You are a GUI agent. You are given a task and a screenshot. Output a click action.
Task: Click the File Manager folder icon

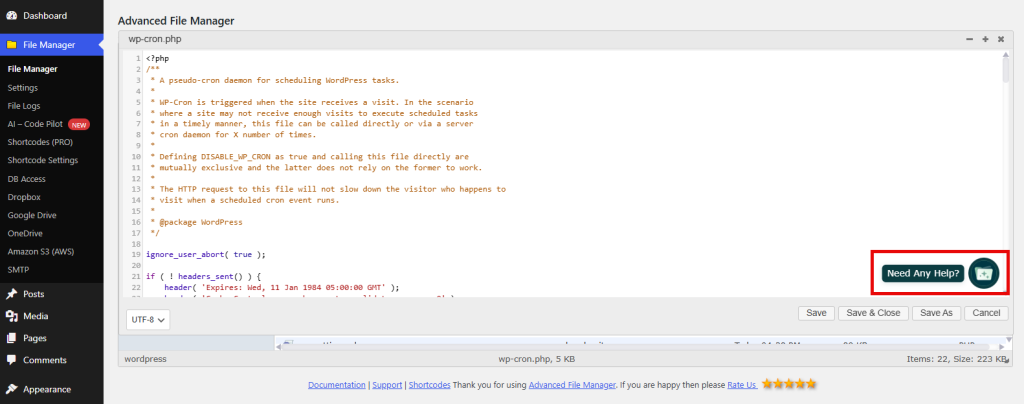coord(11,45)
